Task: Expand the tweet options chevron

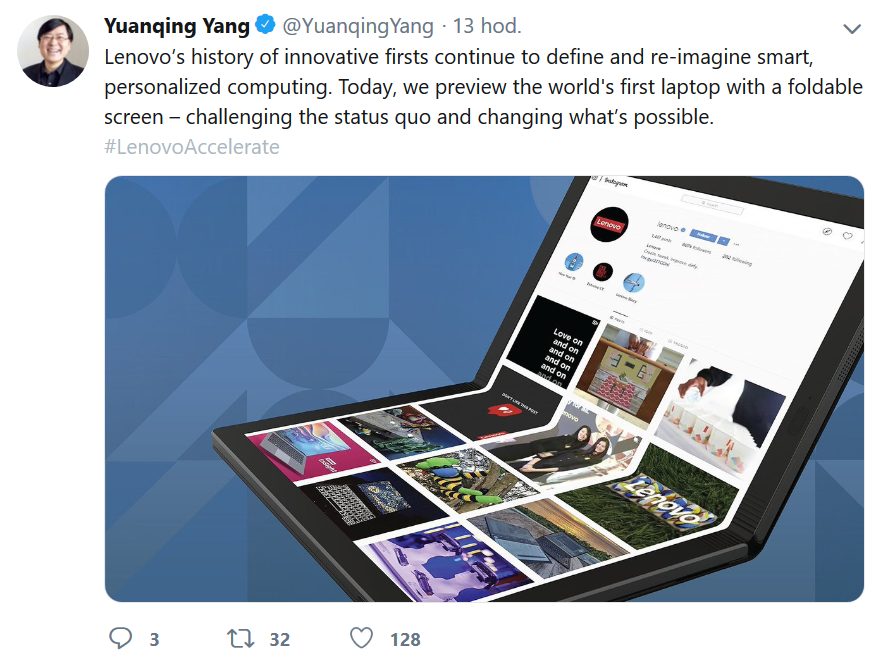Action: (852, 29)
